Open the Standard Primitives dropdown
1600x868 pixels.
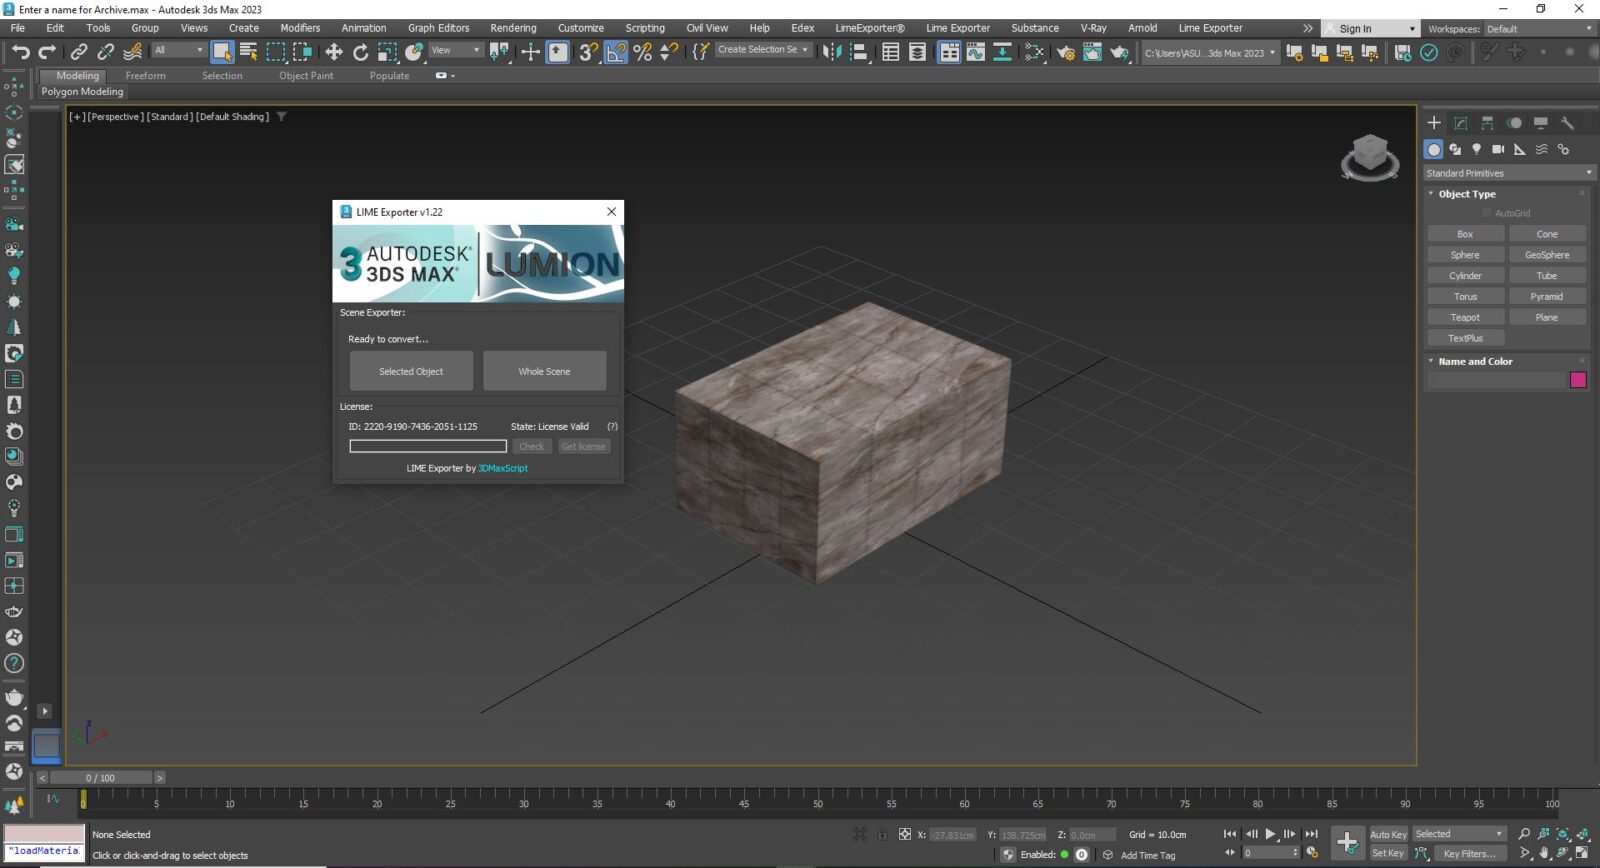[x=1508, y=173]
